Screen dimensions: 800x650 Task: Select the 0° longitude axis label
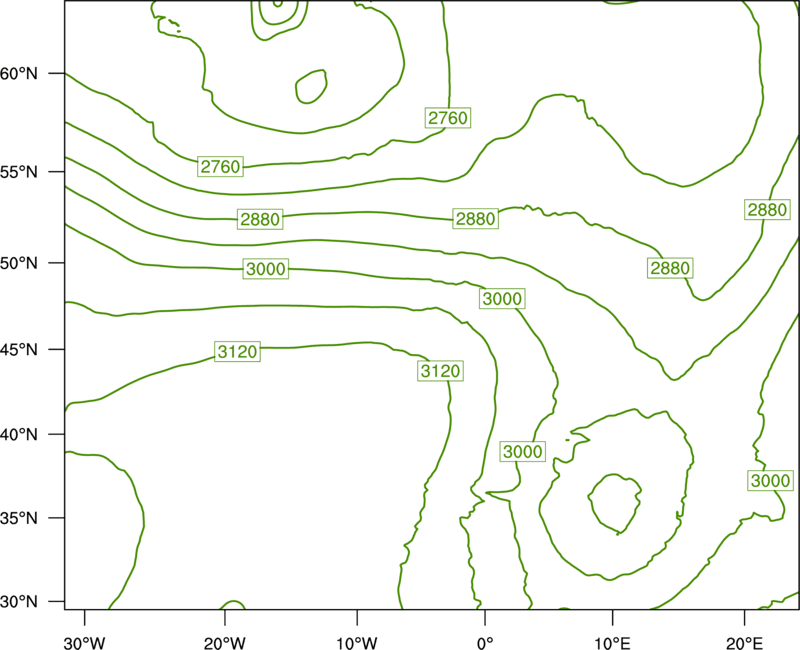click(x=485, y=643)
